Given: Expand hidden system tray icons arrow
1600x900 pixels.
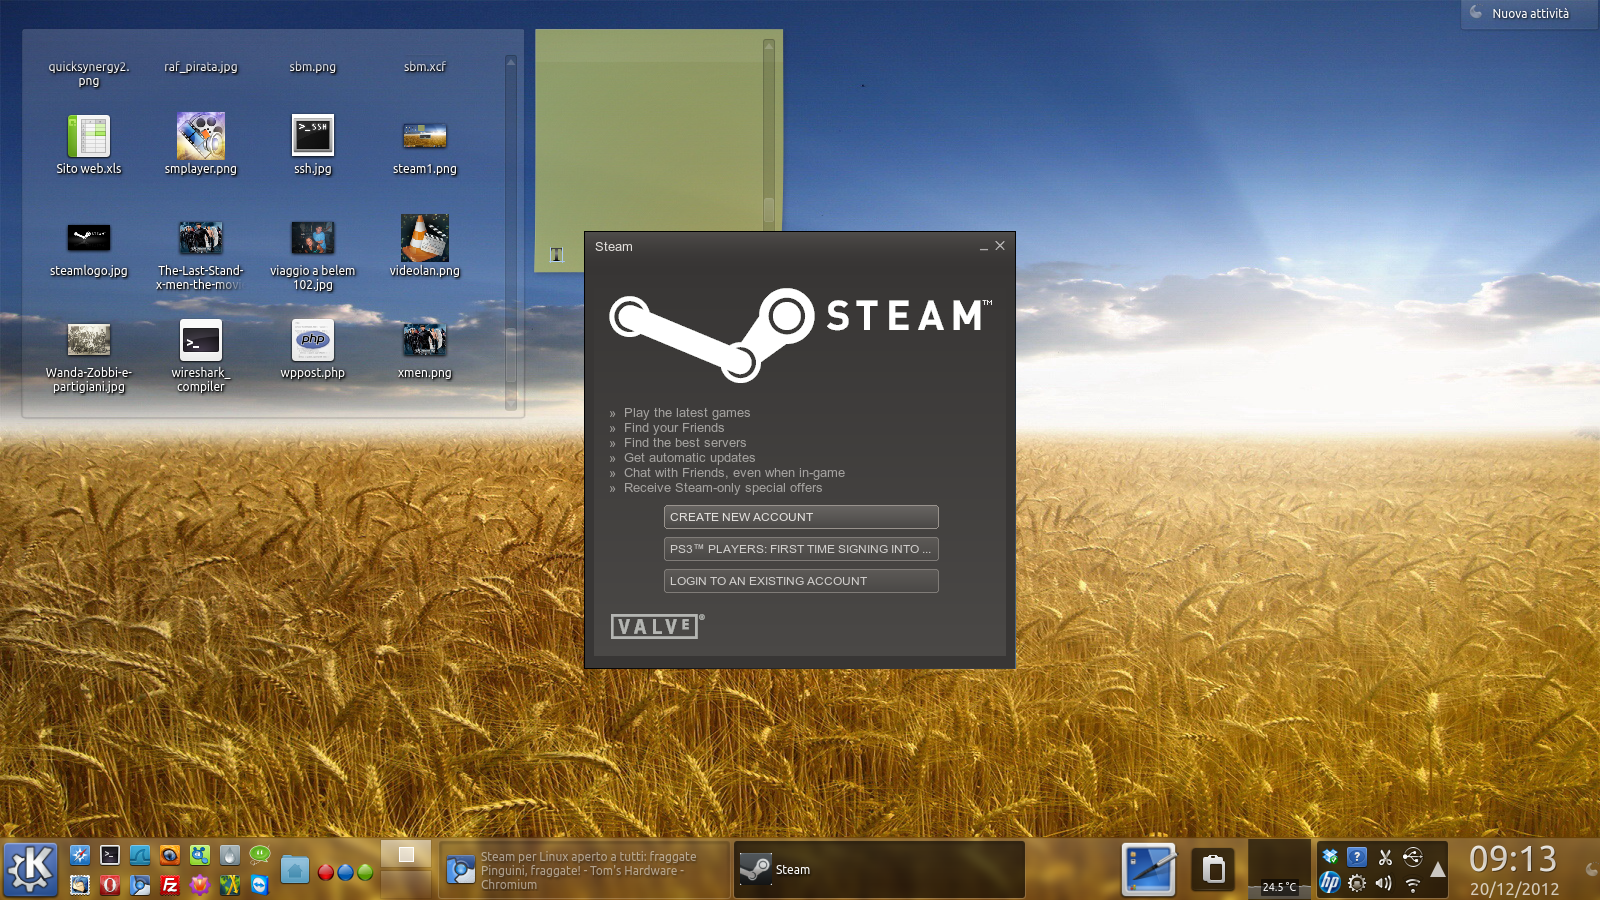Looking at the screenshot, I should [x=1438, y=870].
